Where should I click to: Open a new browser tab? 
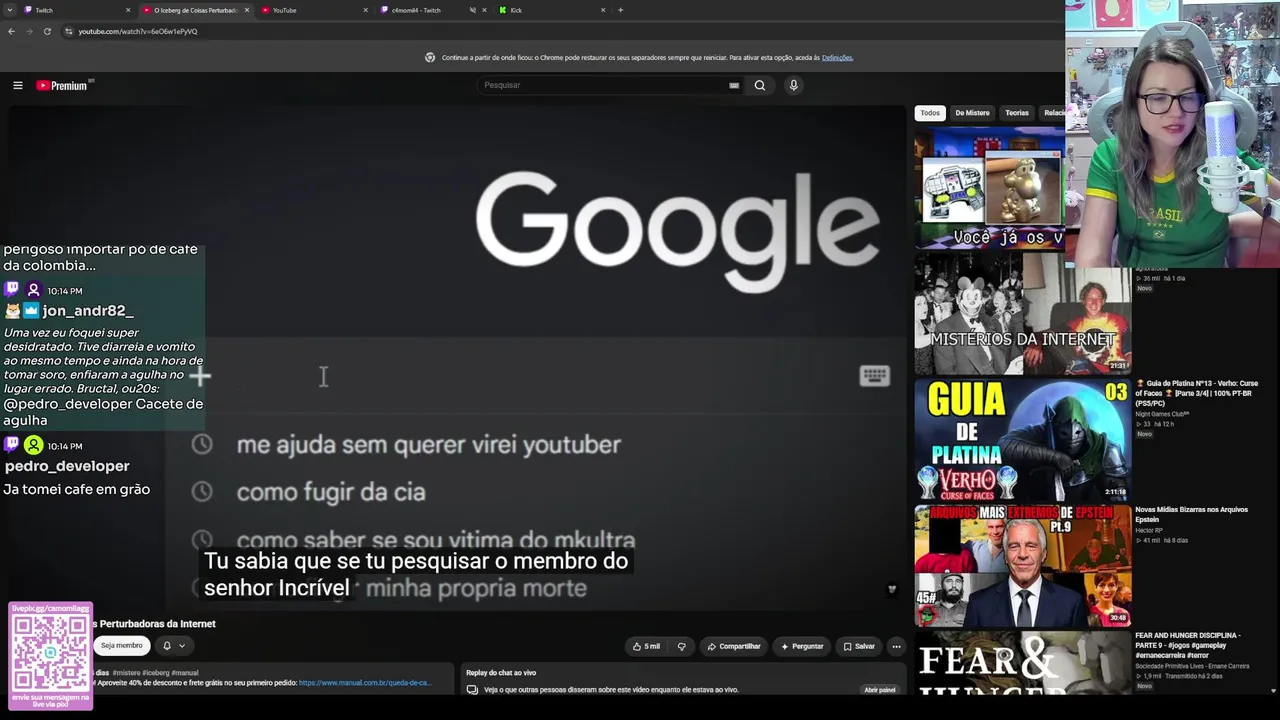620,10
